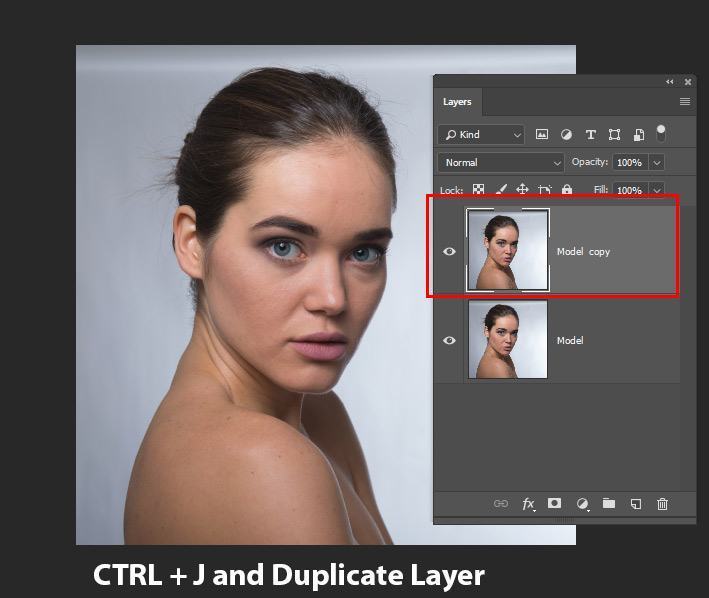Screen dimensions: 709x598
Task: Expand the Opacity slider dropdown arrow
Action: [x=657, y=162]
